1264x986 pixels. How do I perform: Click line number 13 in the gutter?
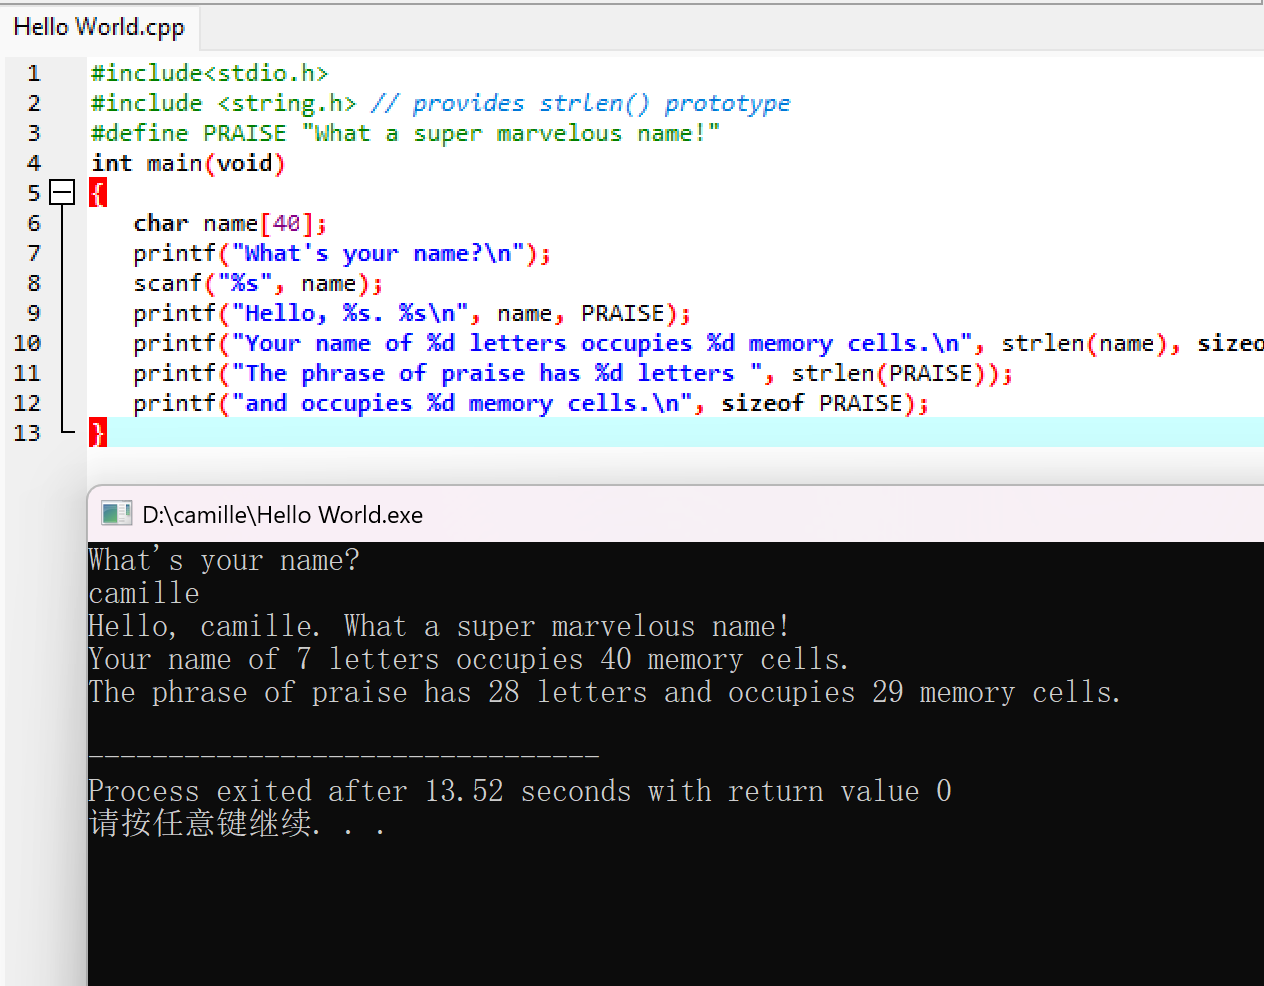pyautogui.click(x=27, y=433)
